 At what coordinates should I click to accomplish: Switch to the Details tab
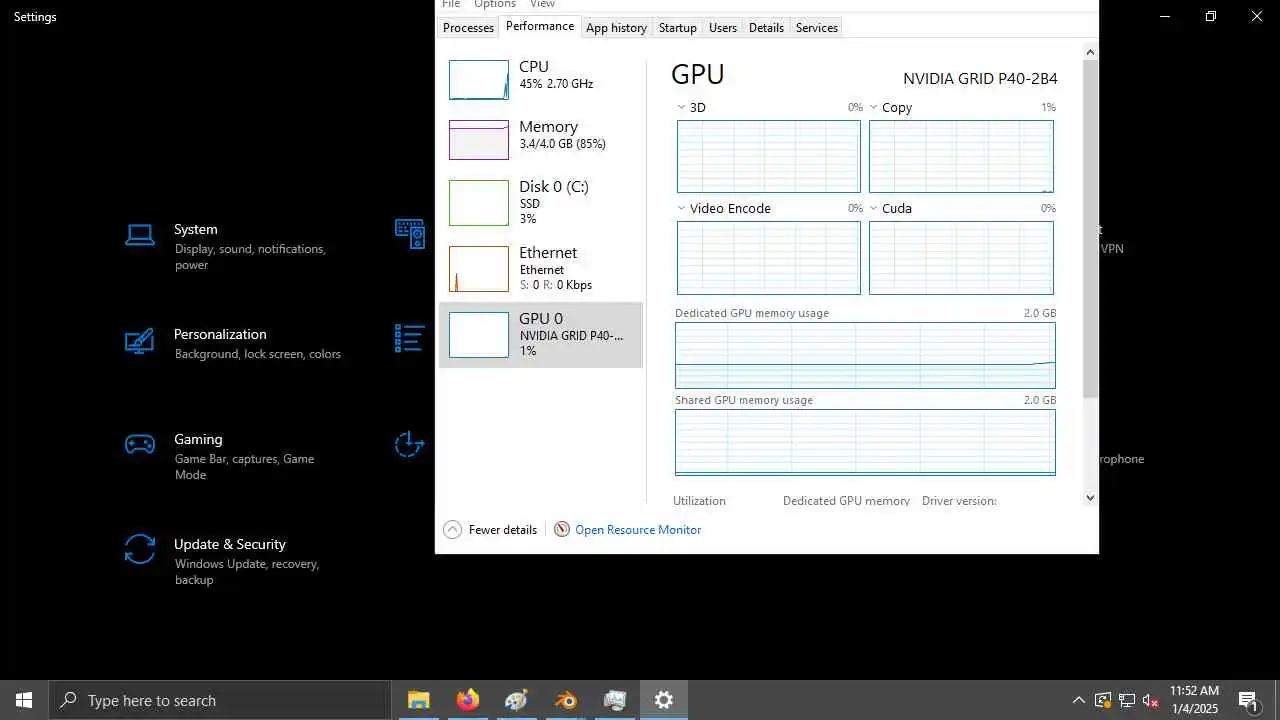coord(766,28)
